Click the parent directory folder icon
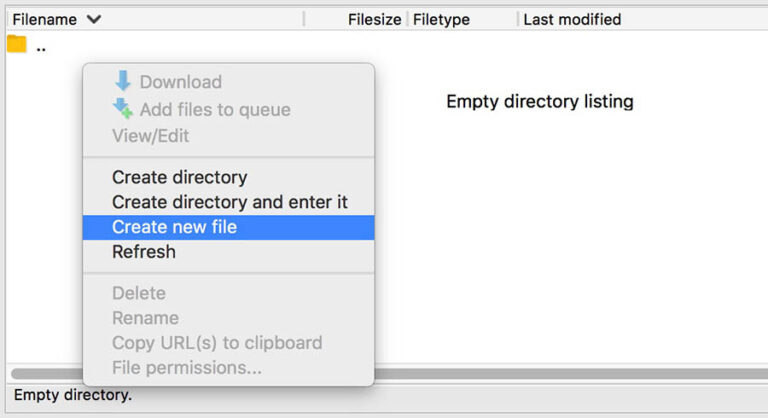This screenshot has height=418, width=768. pos(16,44)
